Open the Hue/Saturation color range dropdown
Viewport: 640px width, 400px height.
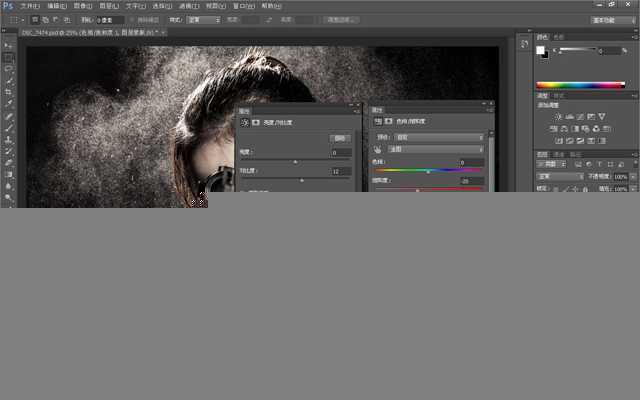coord(436,149)
